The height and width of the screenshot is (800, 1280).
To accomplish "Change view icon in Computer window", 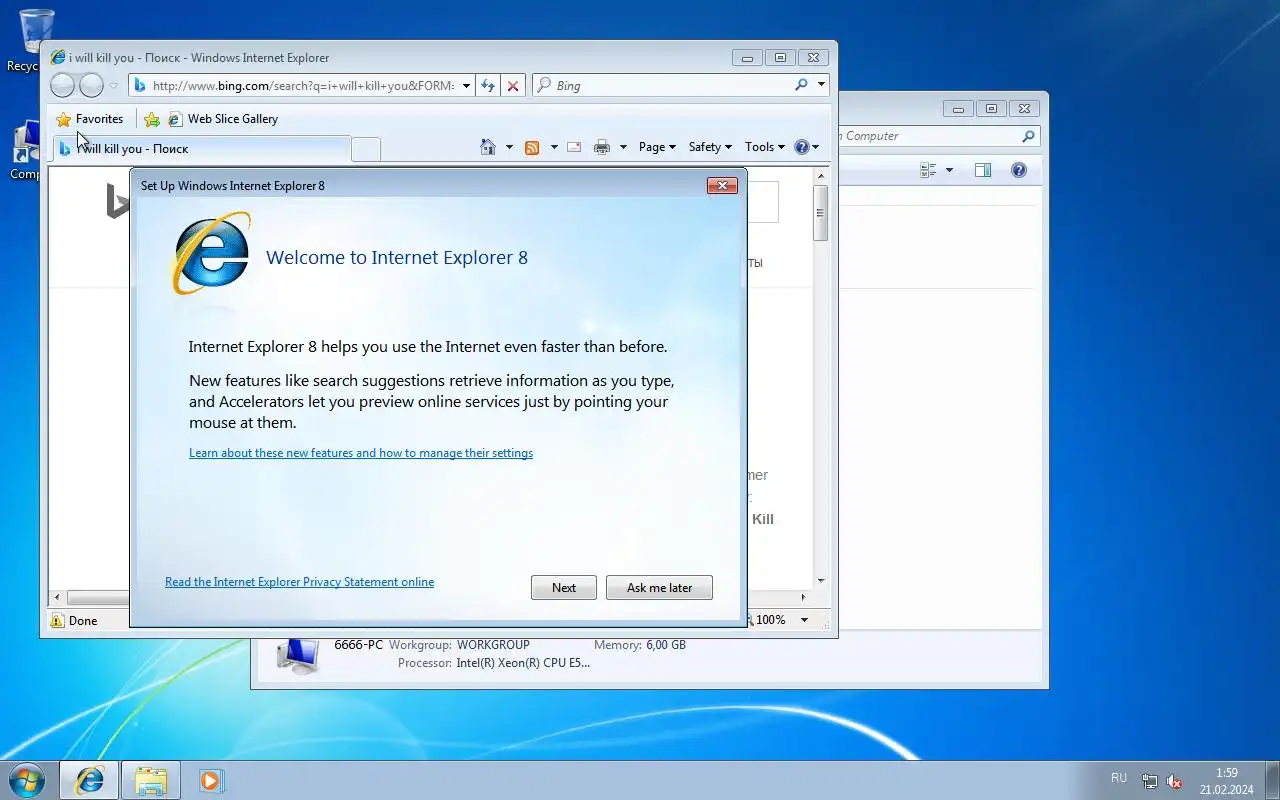I will click(928, 171).
